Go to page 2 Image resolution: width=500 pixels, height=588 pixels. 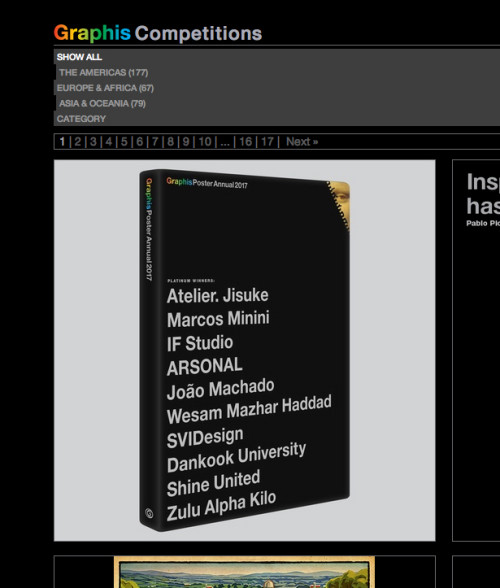pos(78,142)
